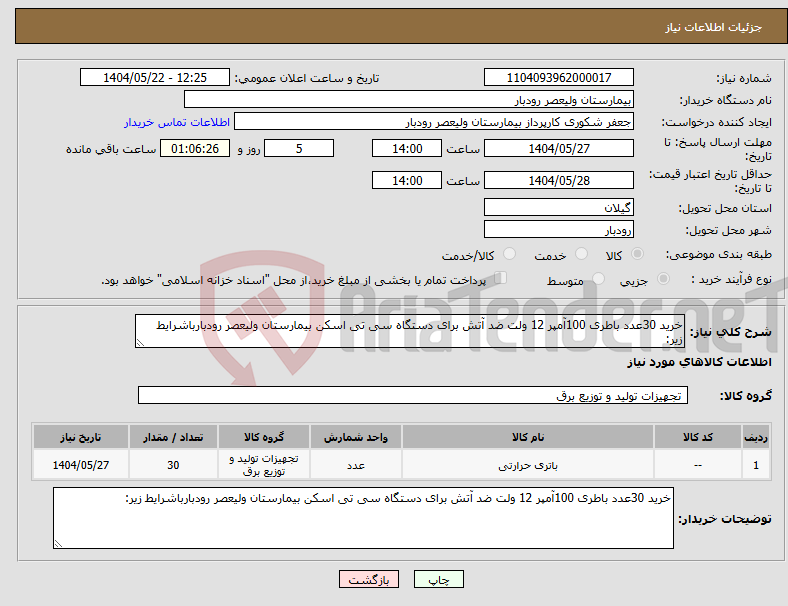
Task: Toggle the Islamic treasury payment checkbox
Action: click(x=501, y=278)
